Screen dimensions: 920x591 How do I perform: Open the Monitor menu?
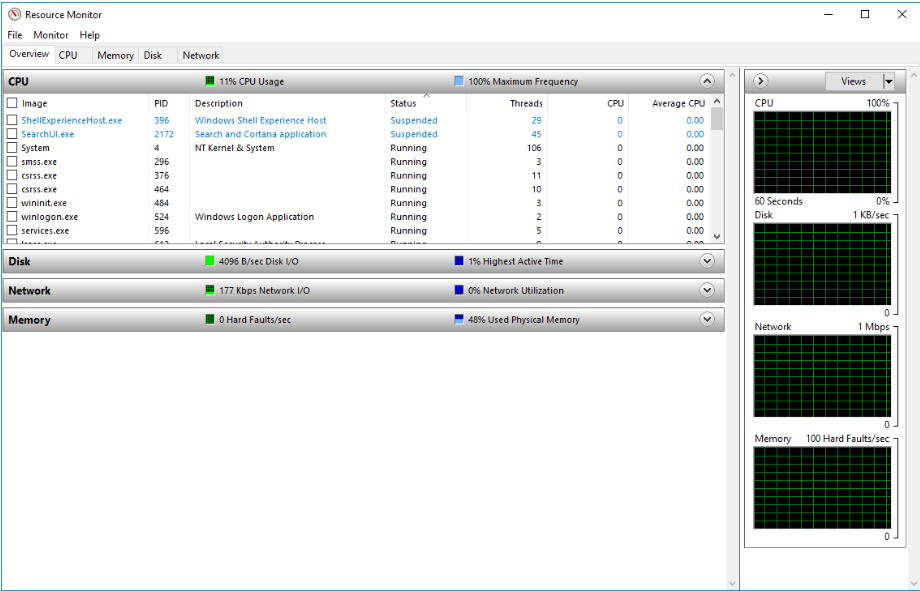pyautogui.click(x=50, y=34)
